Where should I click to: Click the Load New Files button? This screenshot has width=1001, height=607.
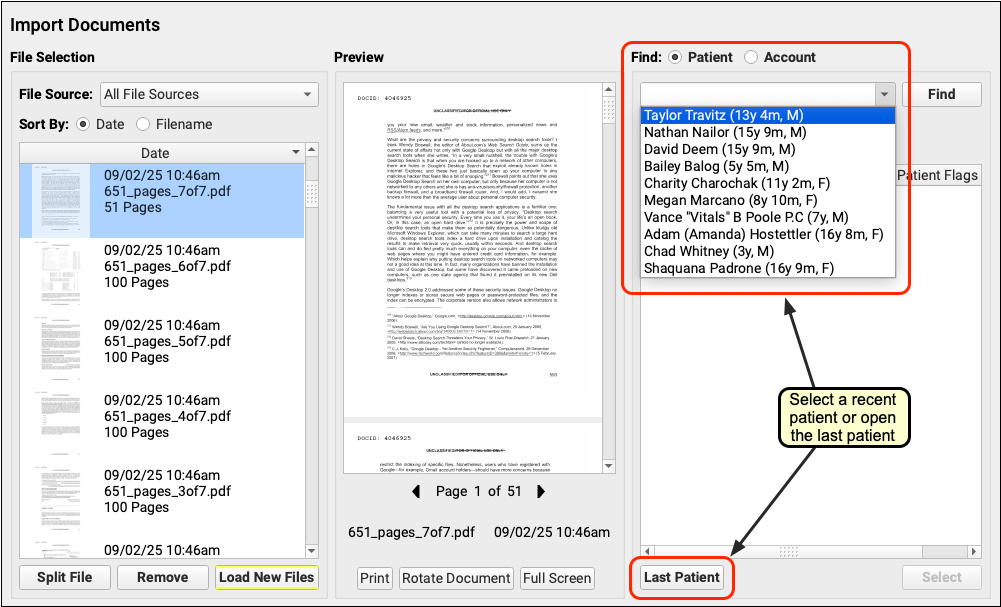point(267,578)
